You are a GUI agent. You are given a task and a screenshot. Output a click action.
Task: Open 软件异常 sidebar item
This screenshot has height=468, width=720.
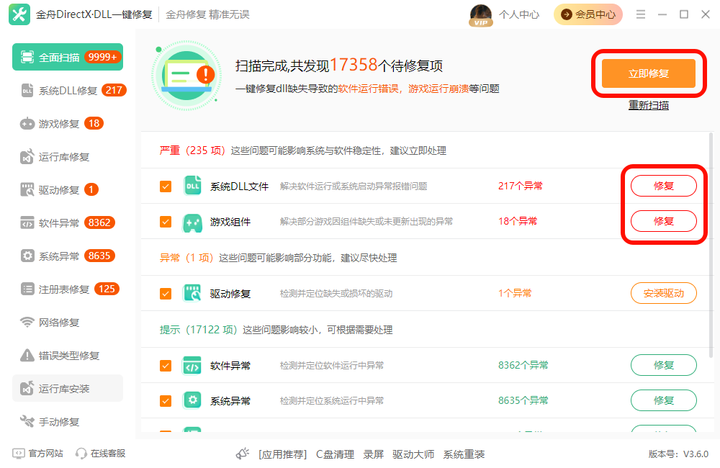click(x=68, y=223)
